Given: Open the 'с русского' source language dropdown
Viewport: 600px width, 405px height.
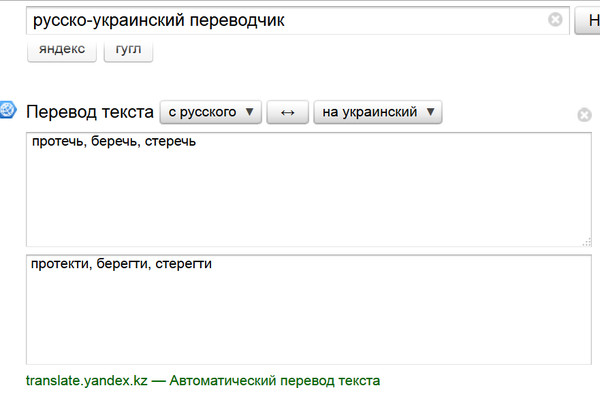Looking at the screenshot, I should [x=210, y=112].
